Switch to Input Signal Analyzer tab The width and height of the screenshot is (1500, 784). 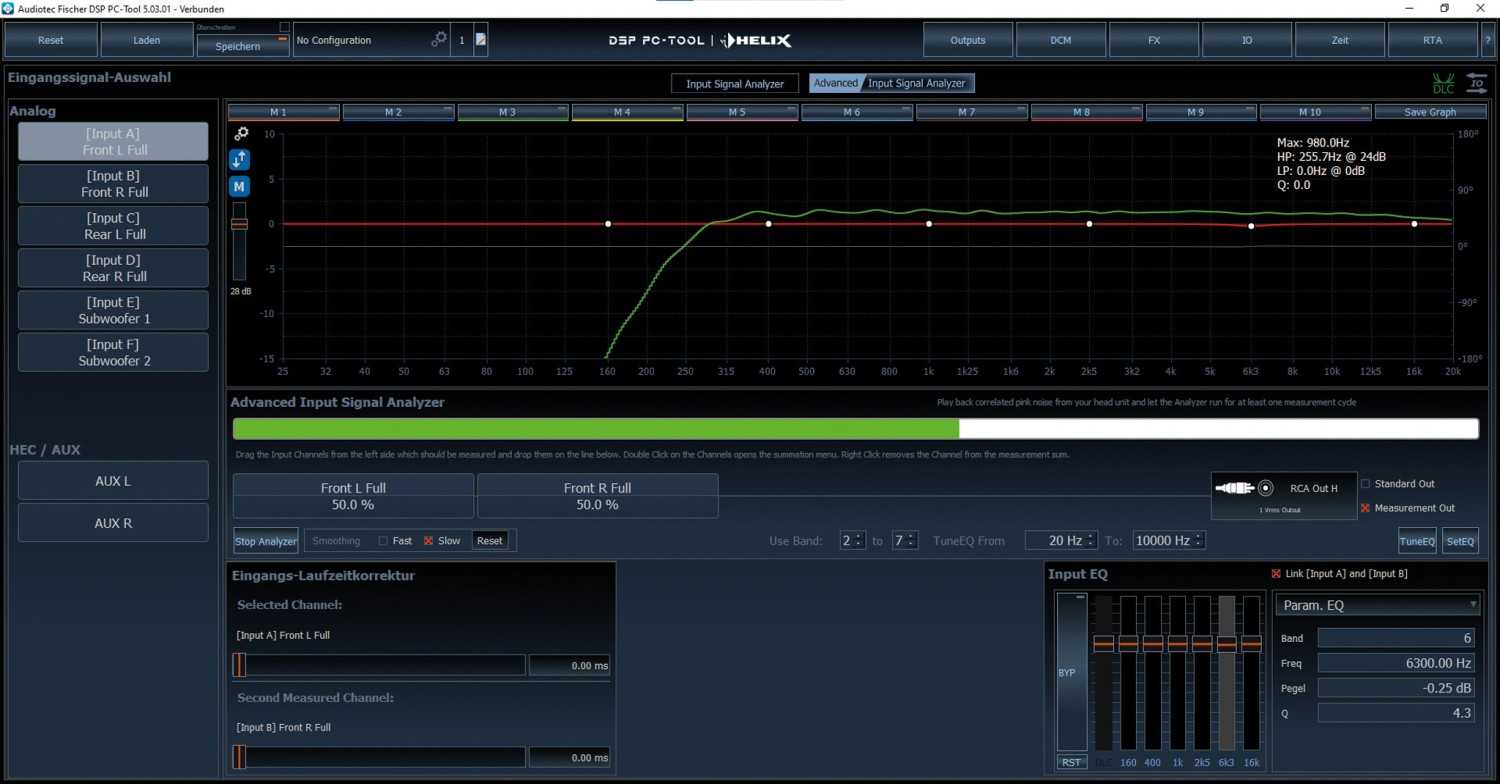click(x=735, y=84)
